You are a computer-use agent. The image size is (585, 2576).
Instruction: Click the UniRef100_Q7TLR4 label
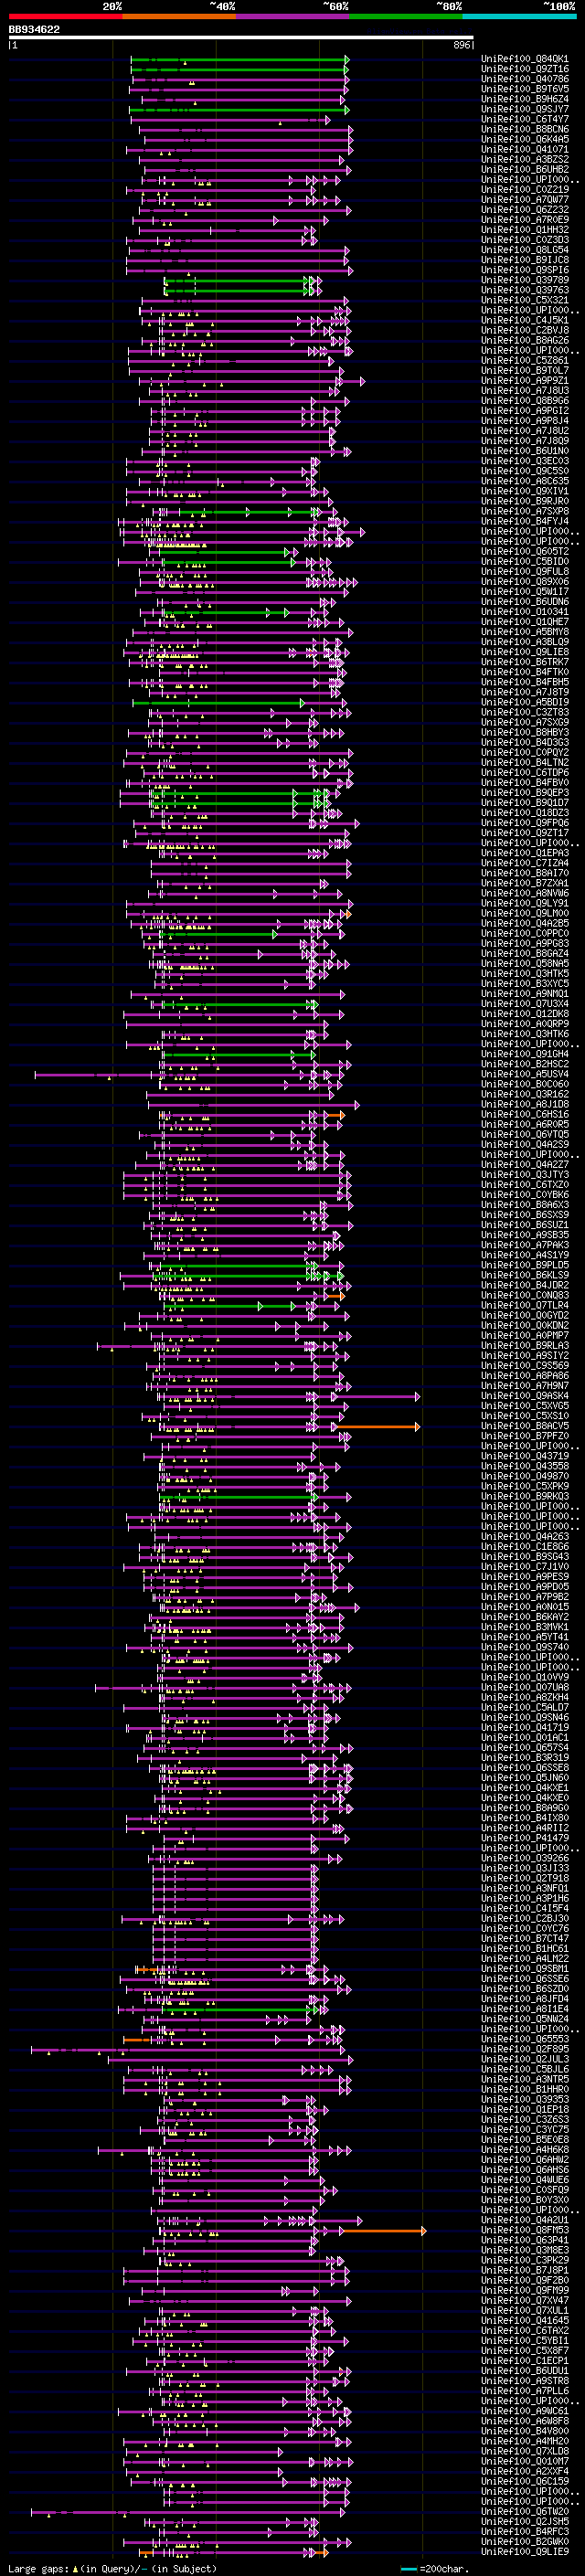pyautogui.click(x=525, y=1305)
